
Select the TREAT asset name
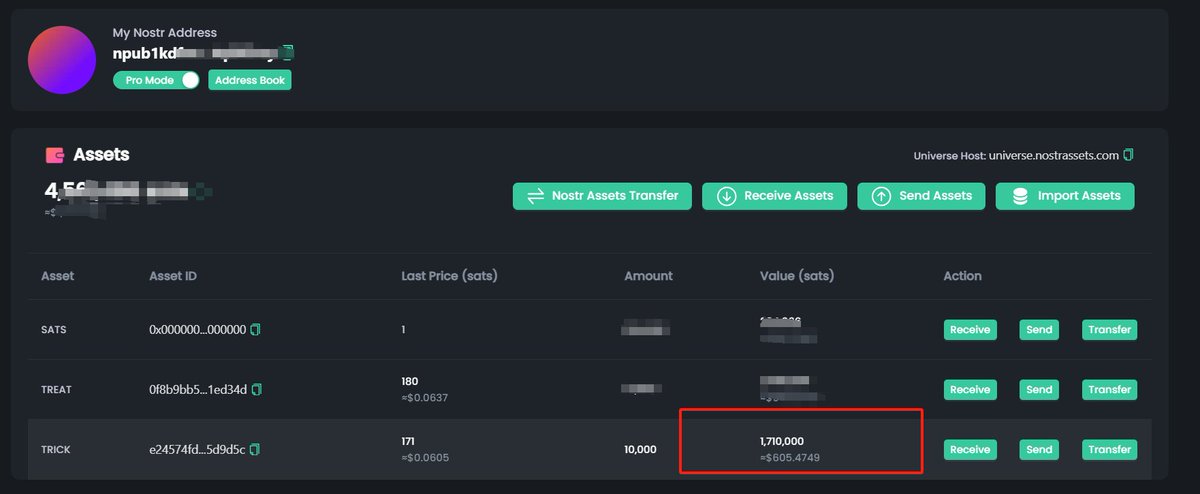click(x=56, y=389)
